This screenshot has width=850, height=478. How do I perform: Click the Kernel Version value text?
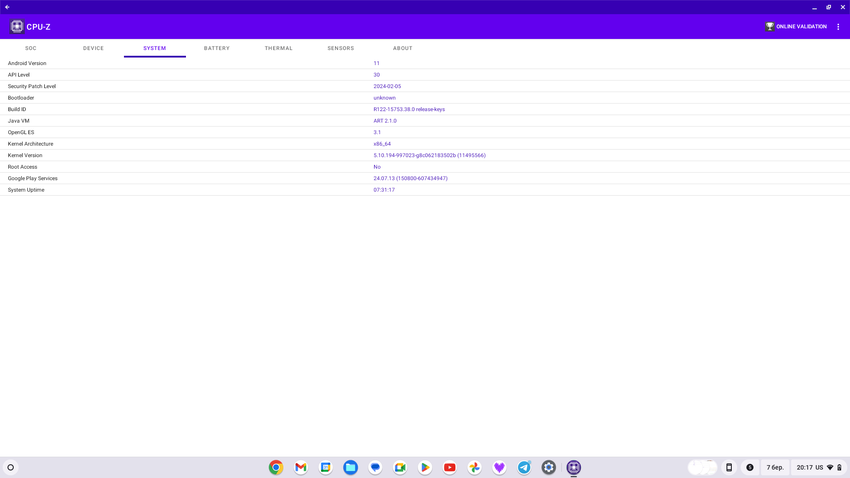point(429,155)
